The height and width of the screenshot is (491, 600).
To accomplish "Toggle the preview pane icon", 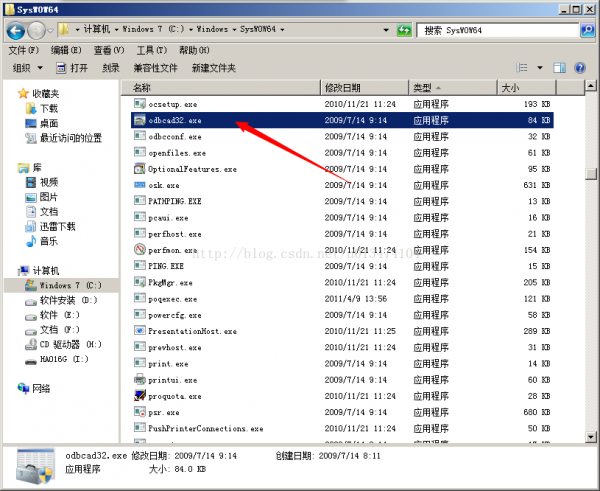I will coord(559,68).
